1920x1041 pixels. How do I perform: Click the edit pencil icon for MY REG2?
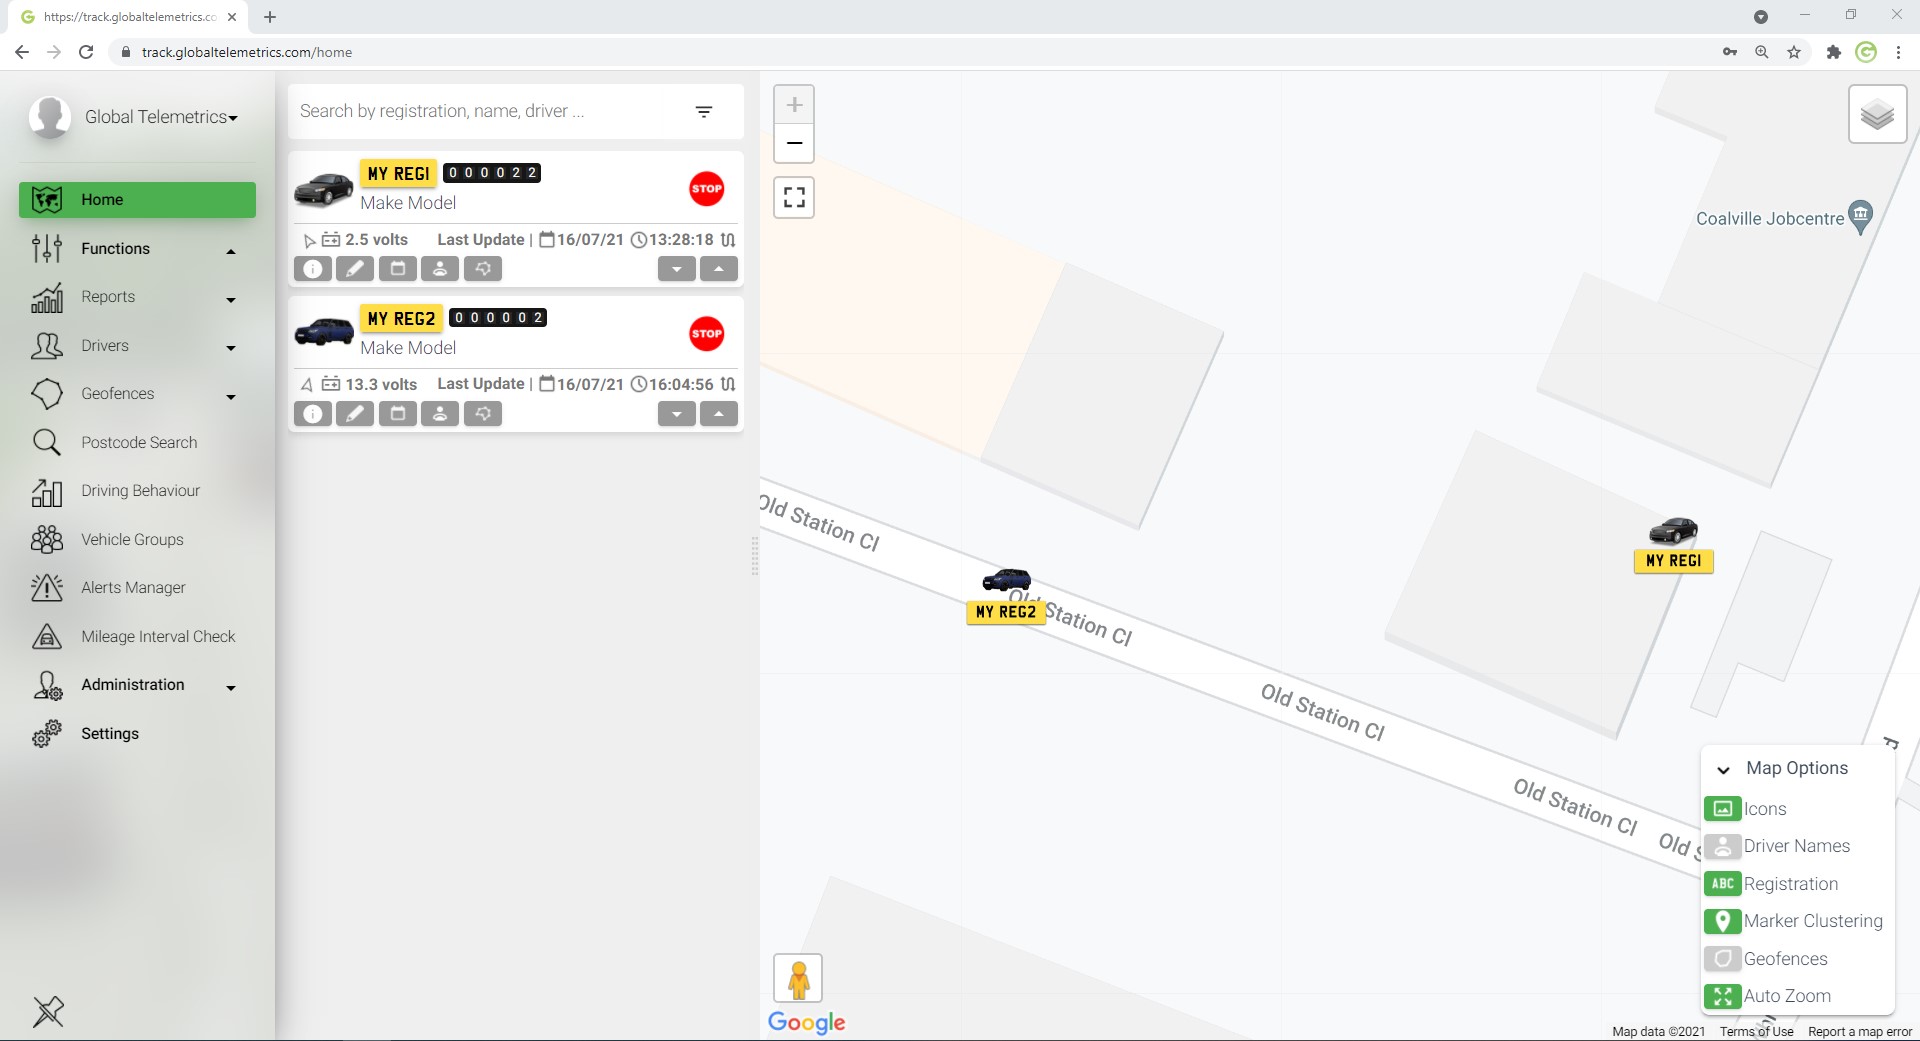tap(355, 414)
